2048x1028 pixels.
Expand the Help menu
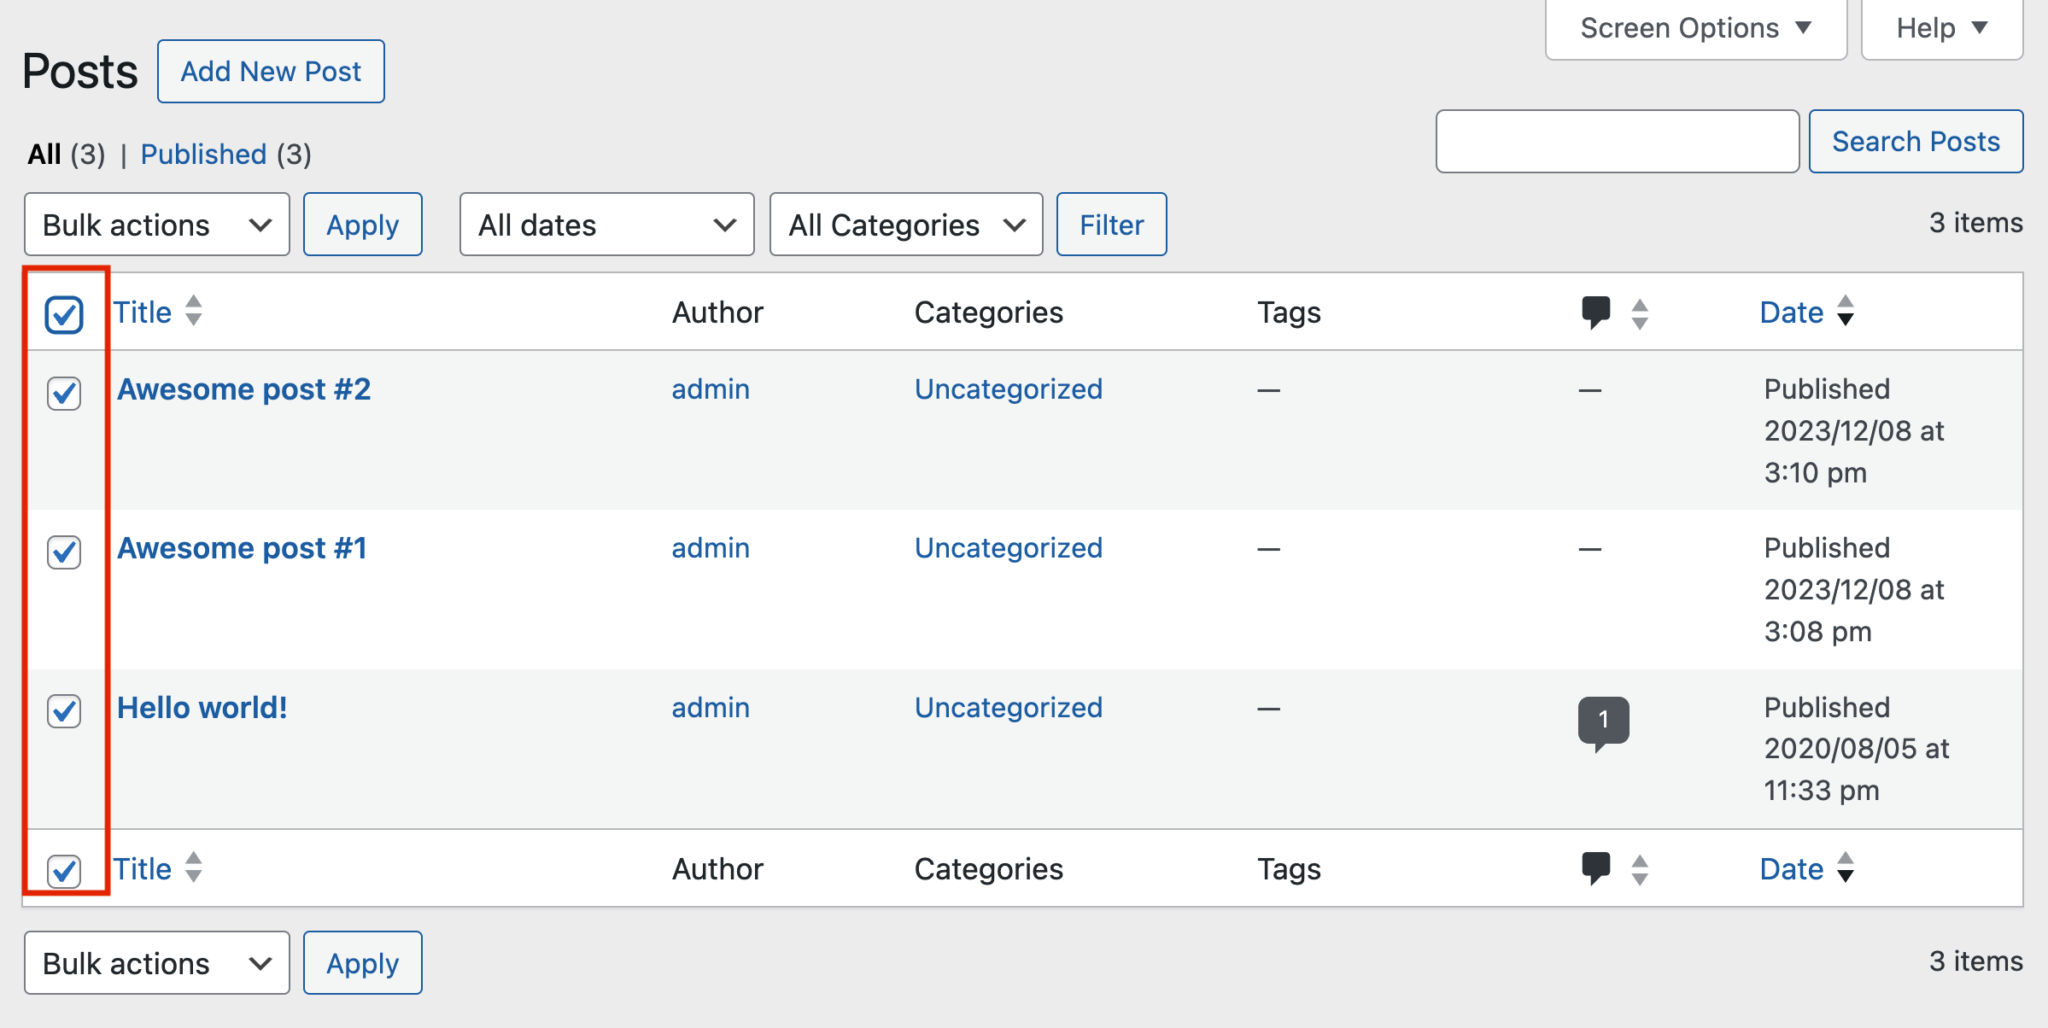pos(1940,27)
